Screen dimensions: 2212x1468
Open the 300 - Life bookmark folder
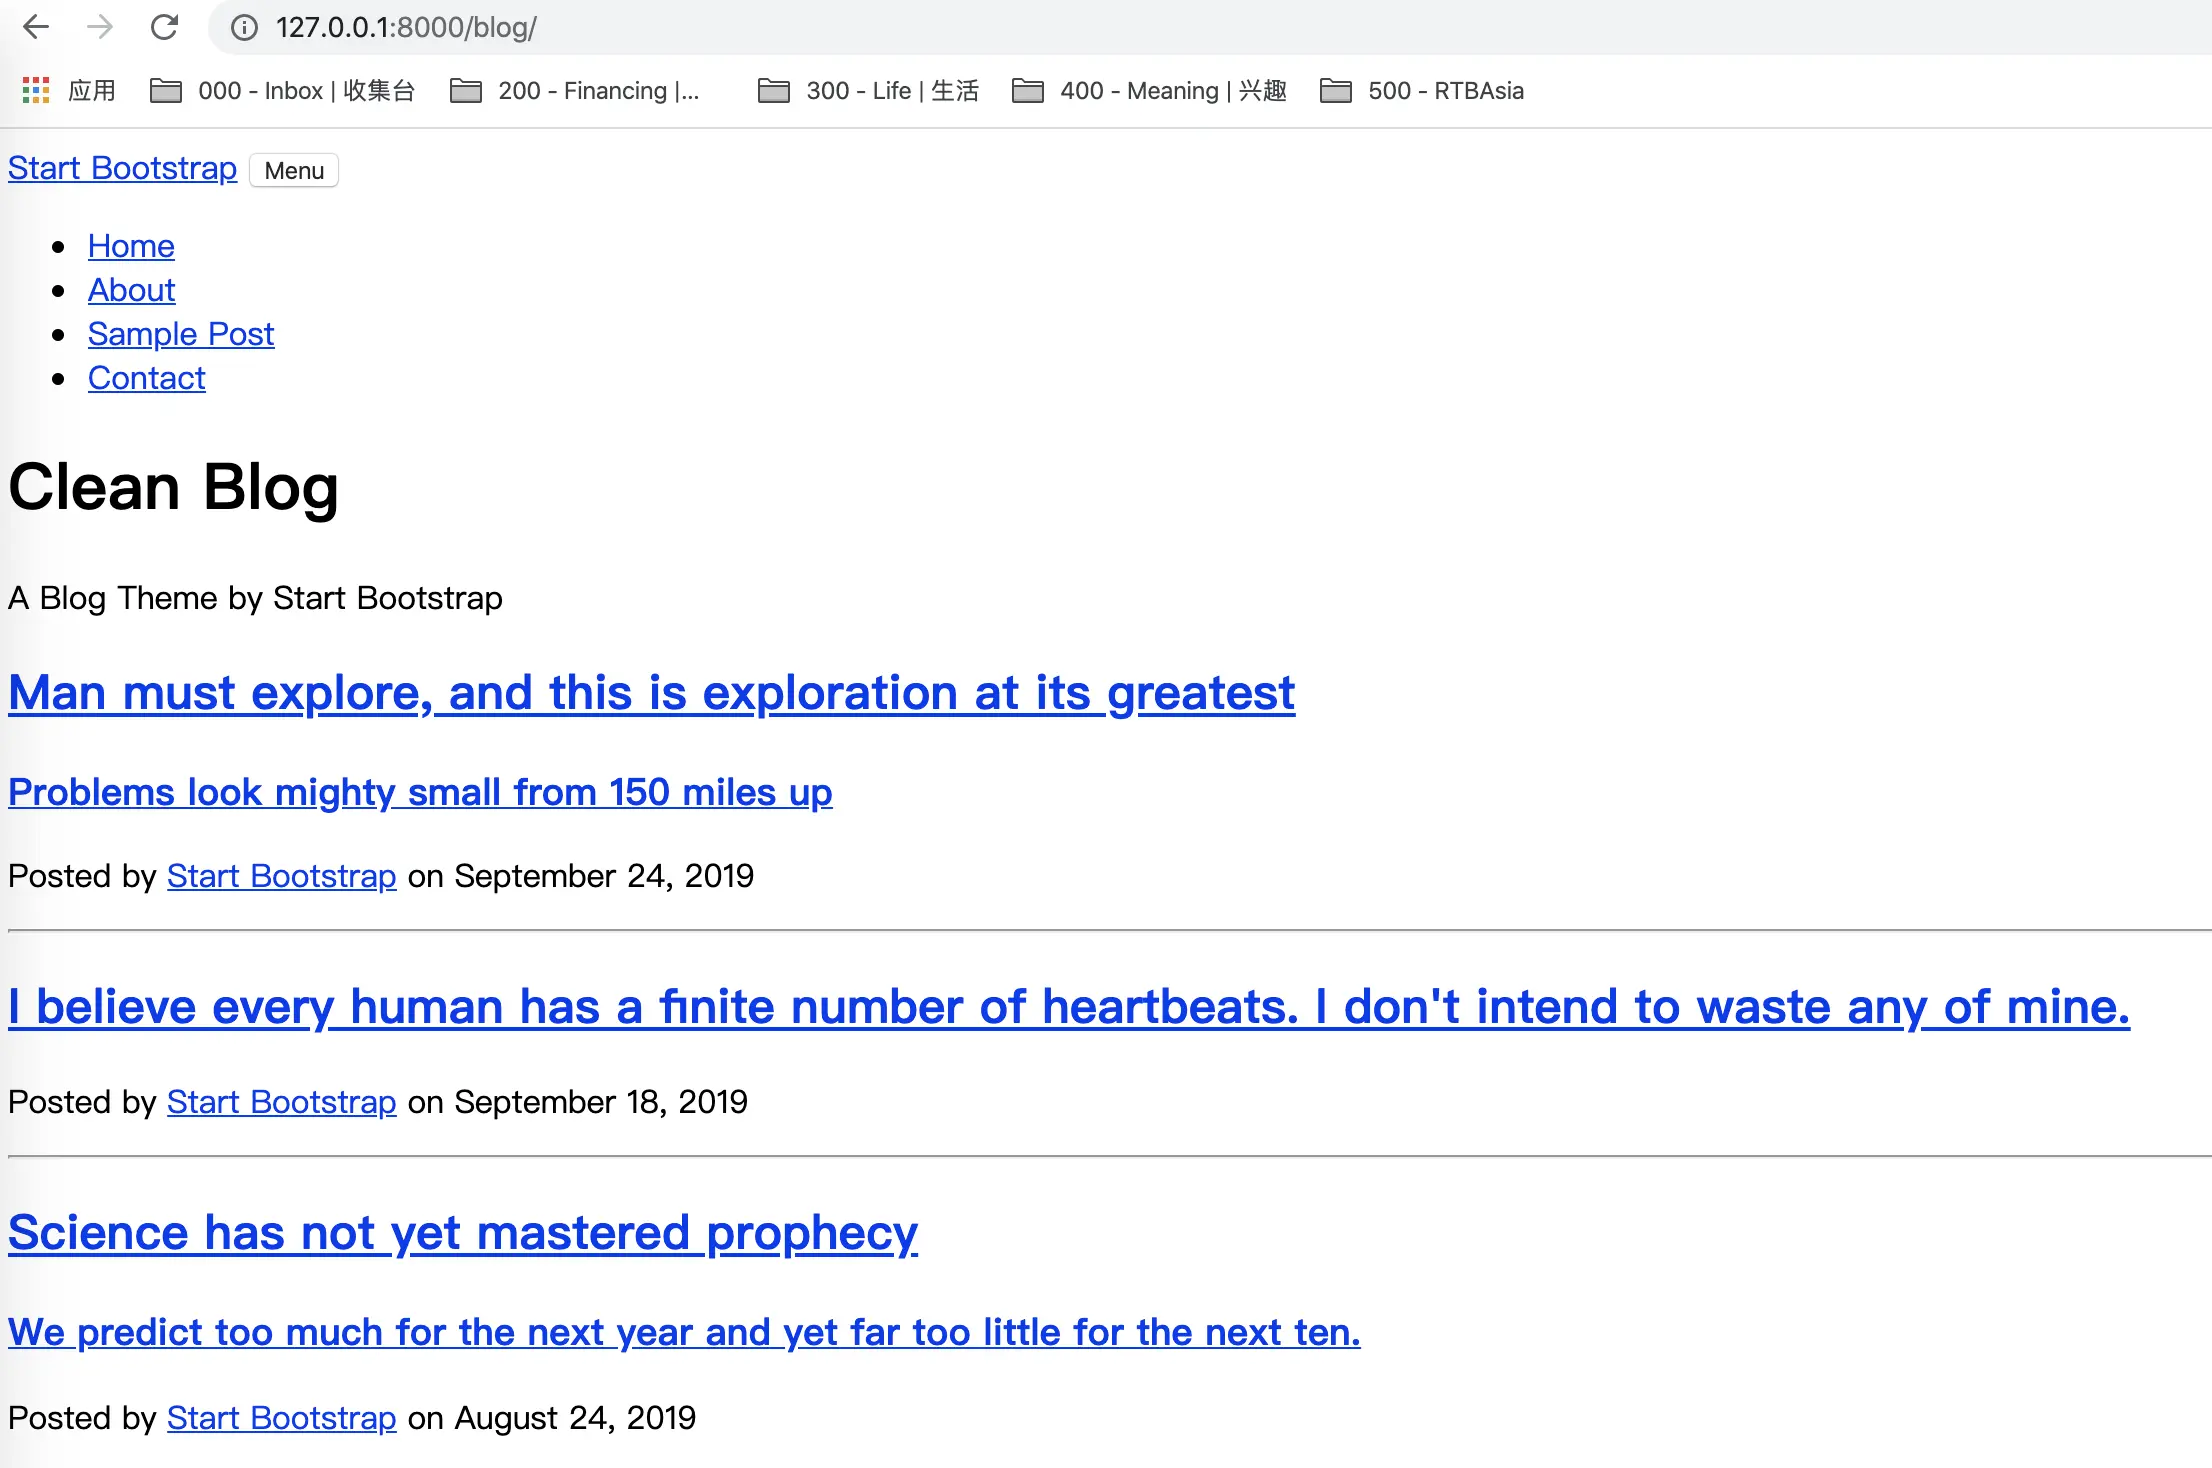coord(868,91)
